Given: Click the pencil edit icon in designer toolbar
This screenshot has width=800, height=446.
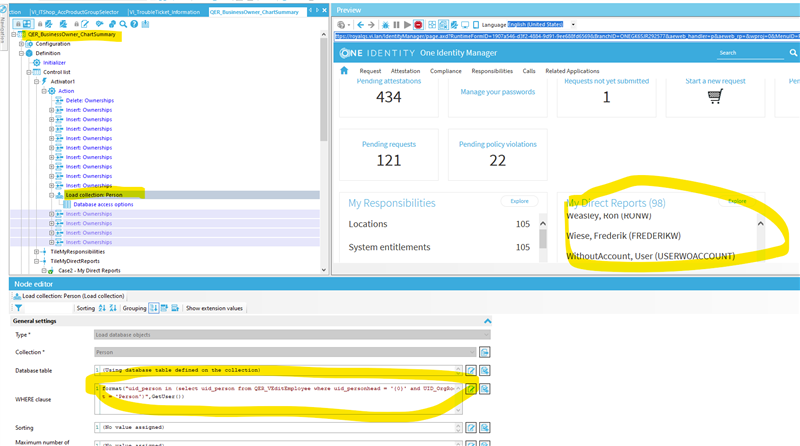Looking at the screenshot, I should (85, 24).
